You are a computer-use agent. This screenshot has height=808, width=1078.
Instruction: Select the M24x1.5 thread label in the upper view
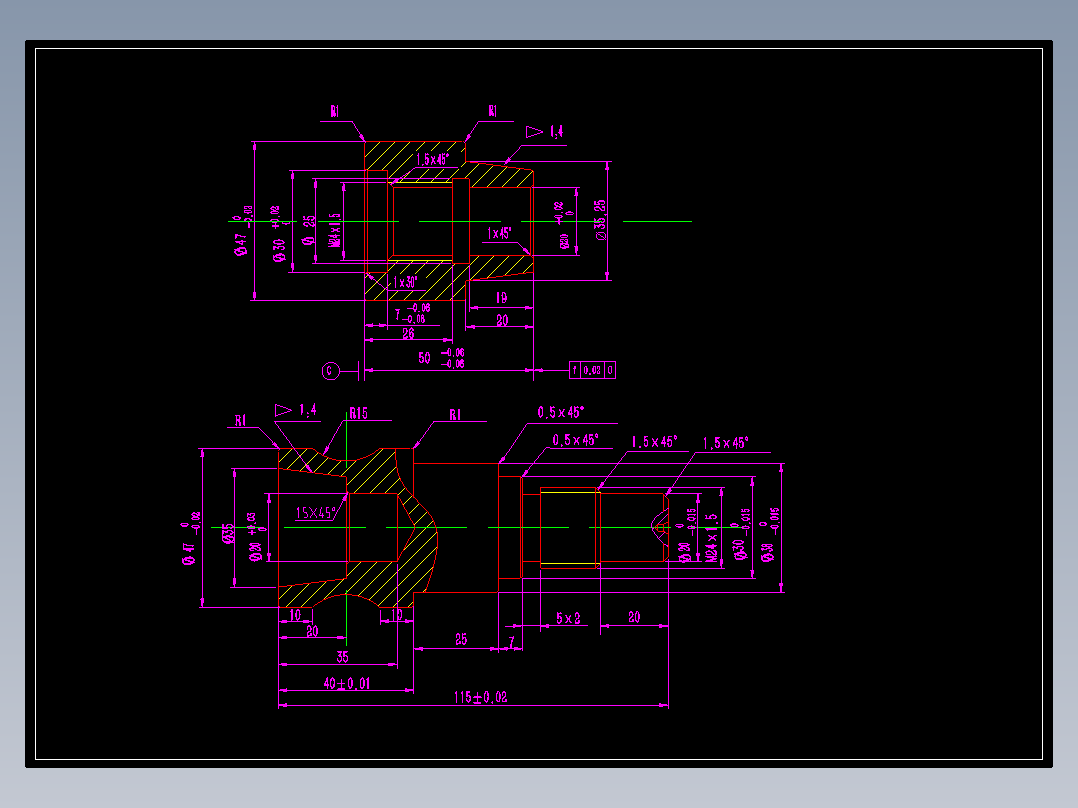click(335, 230)
